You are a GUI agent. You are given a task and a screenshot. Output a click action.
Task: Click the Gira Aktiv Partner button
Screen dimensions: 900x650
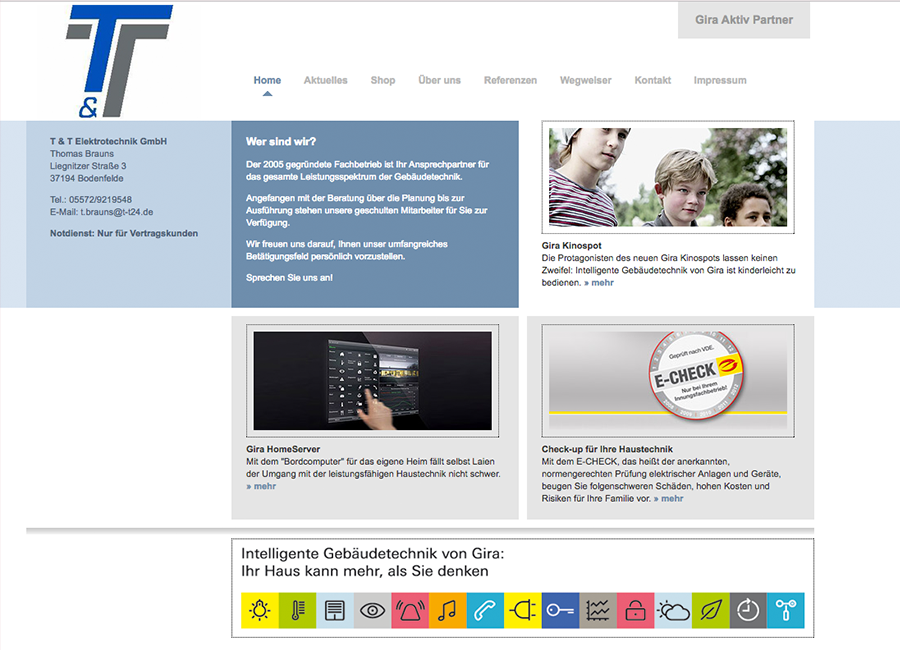pos(744,20)
